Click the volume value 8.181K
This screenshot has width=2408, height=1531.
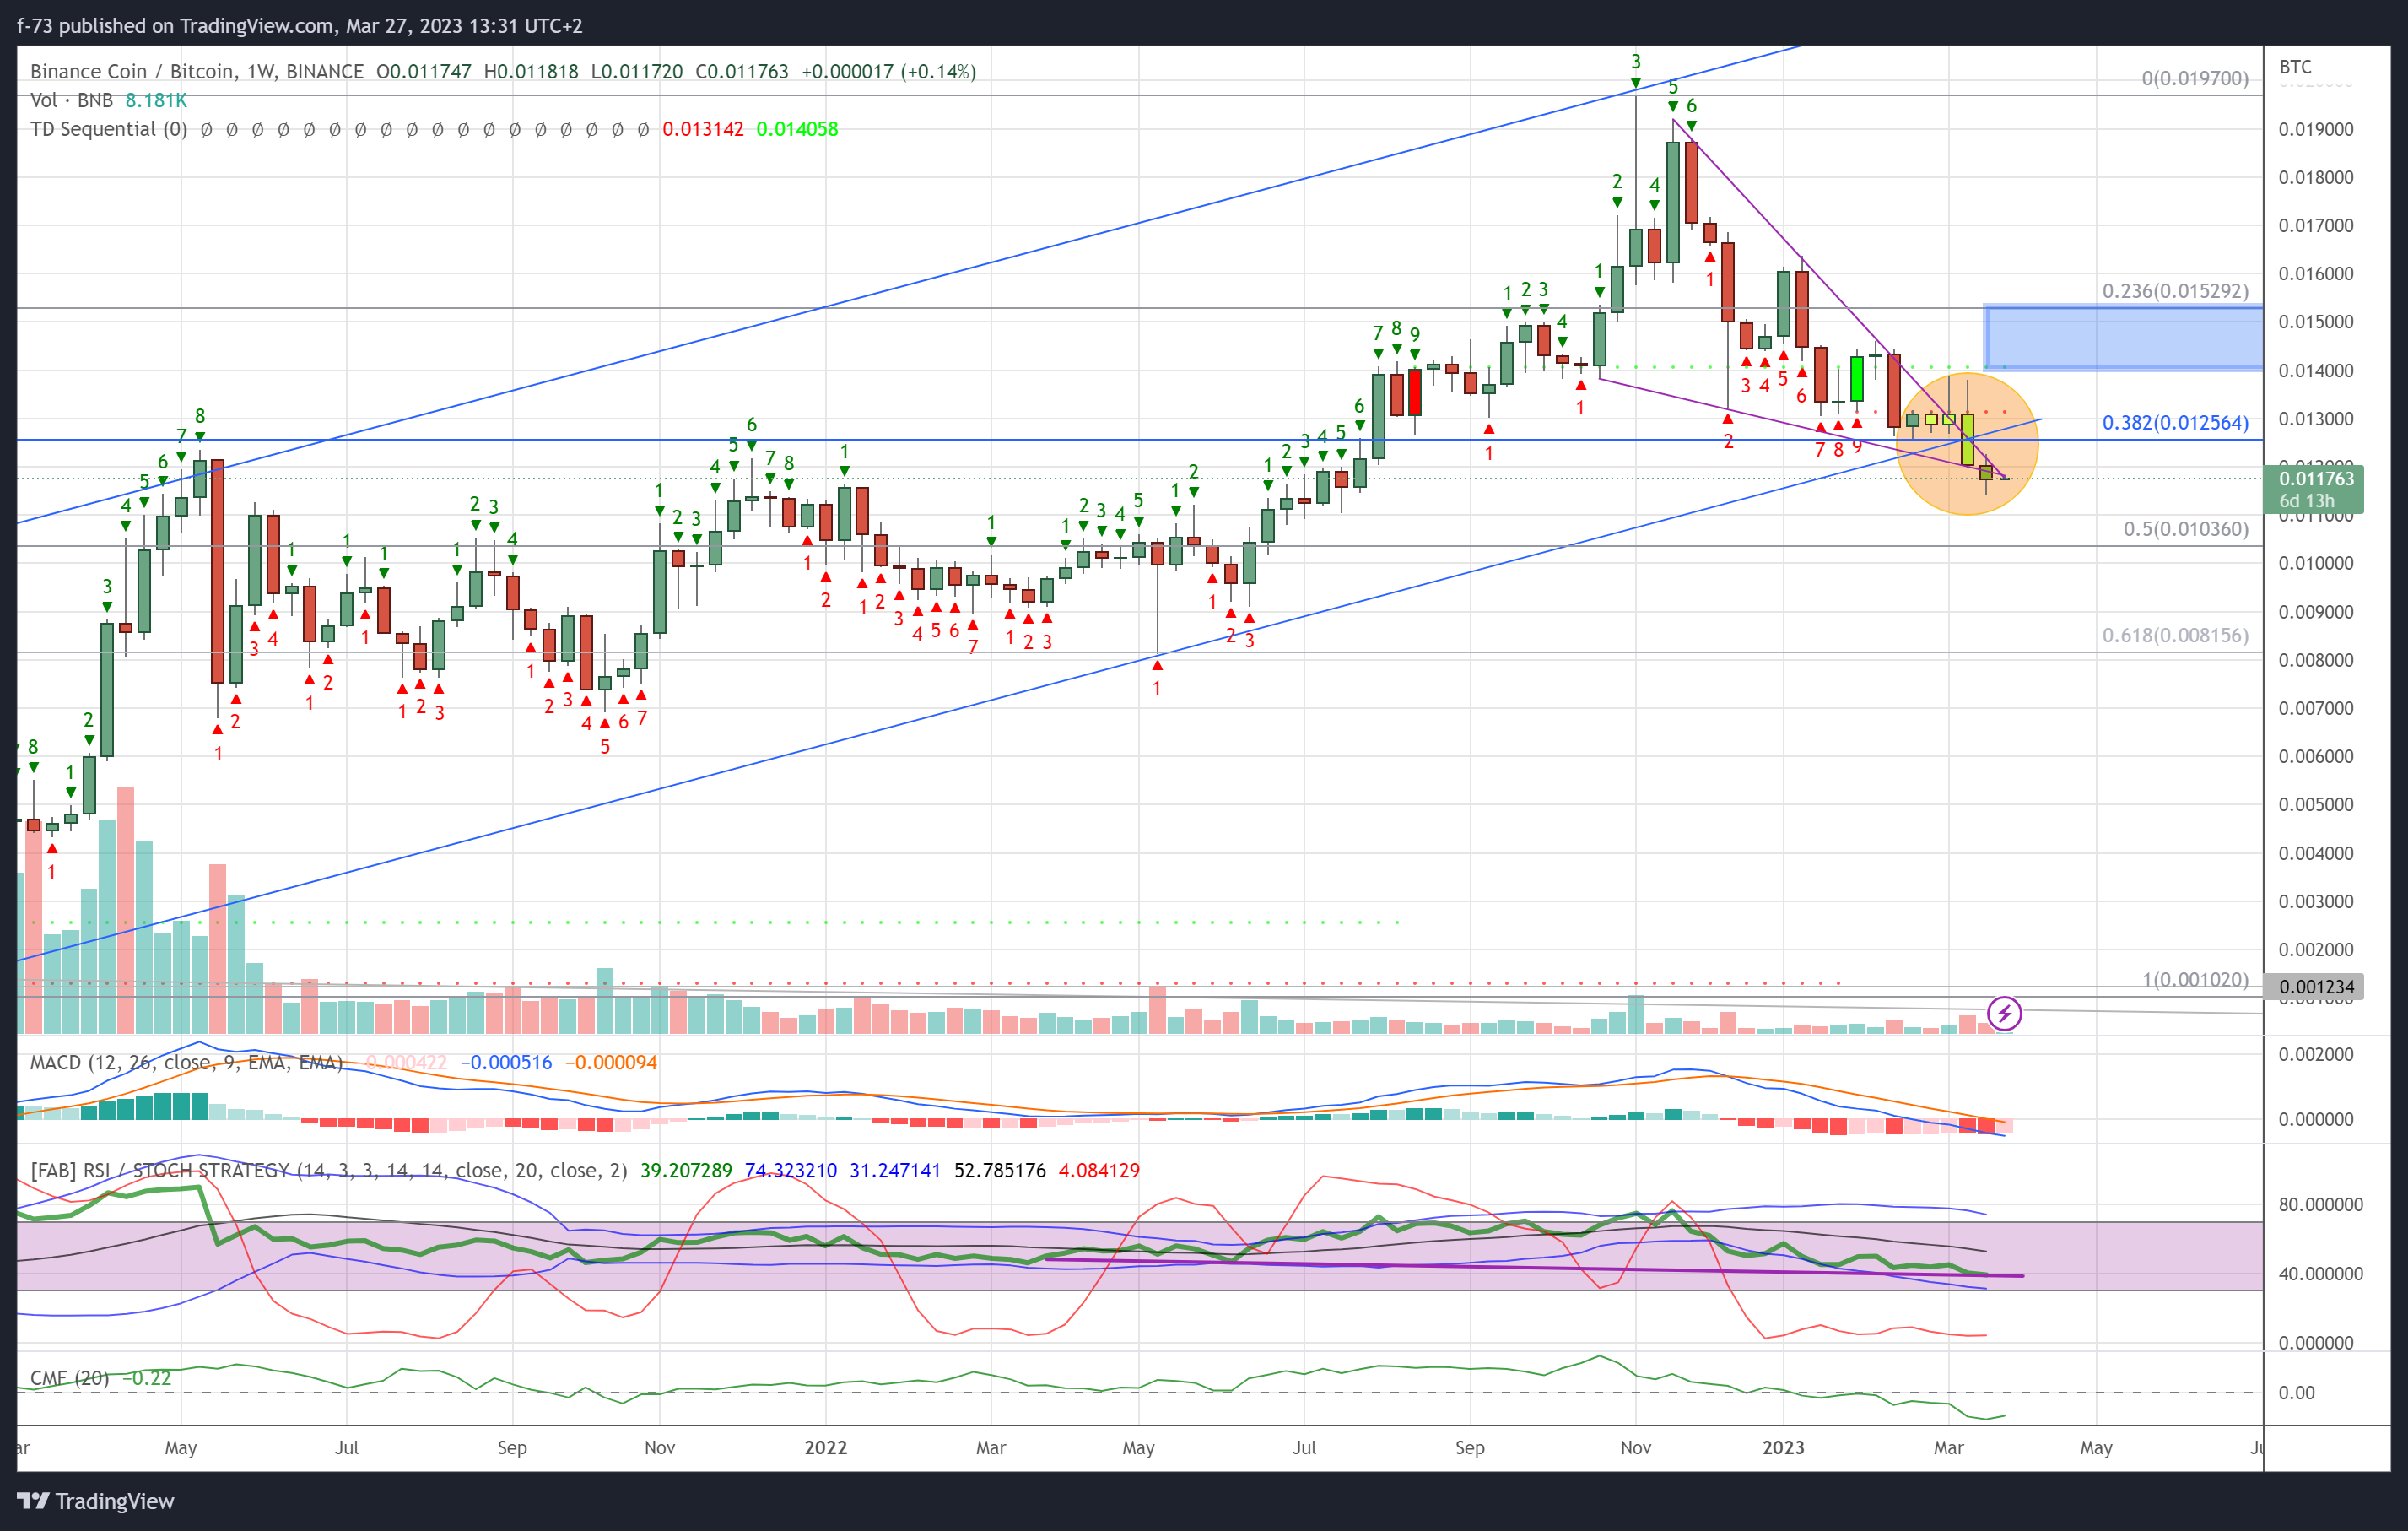coord(156,100)
